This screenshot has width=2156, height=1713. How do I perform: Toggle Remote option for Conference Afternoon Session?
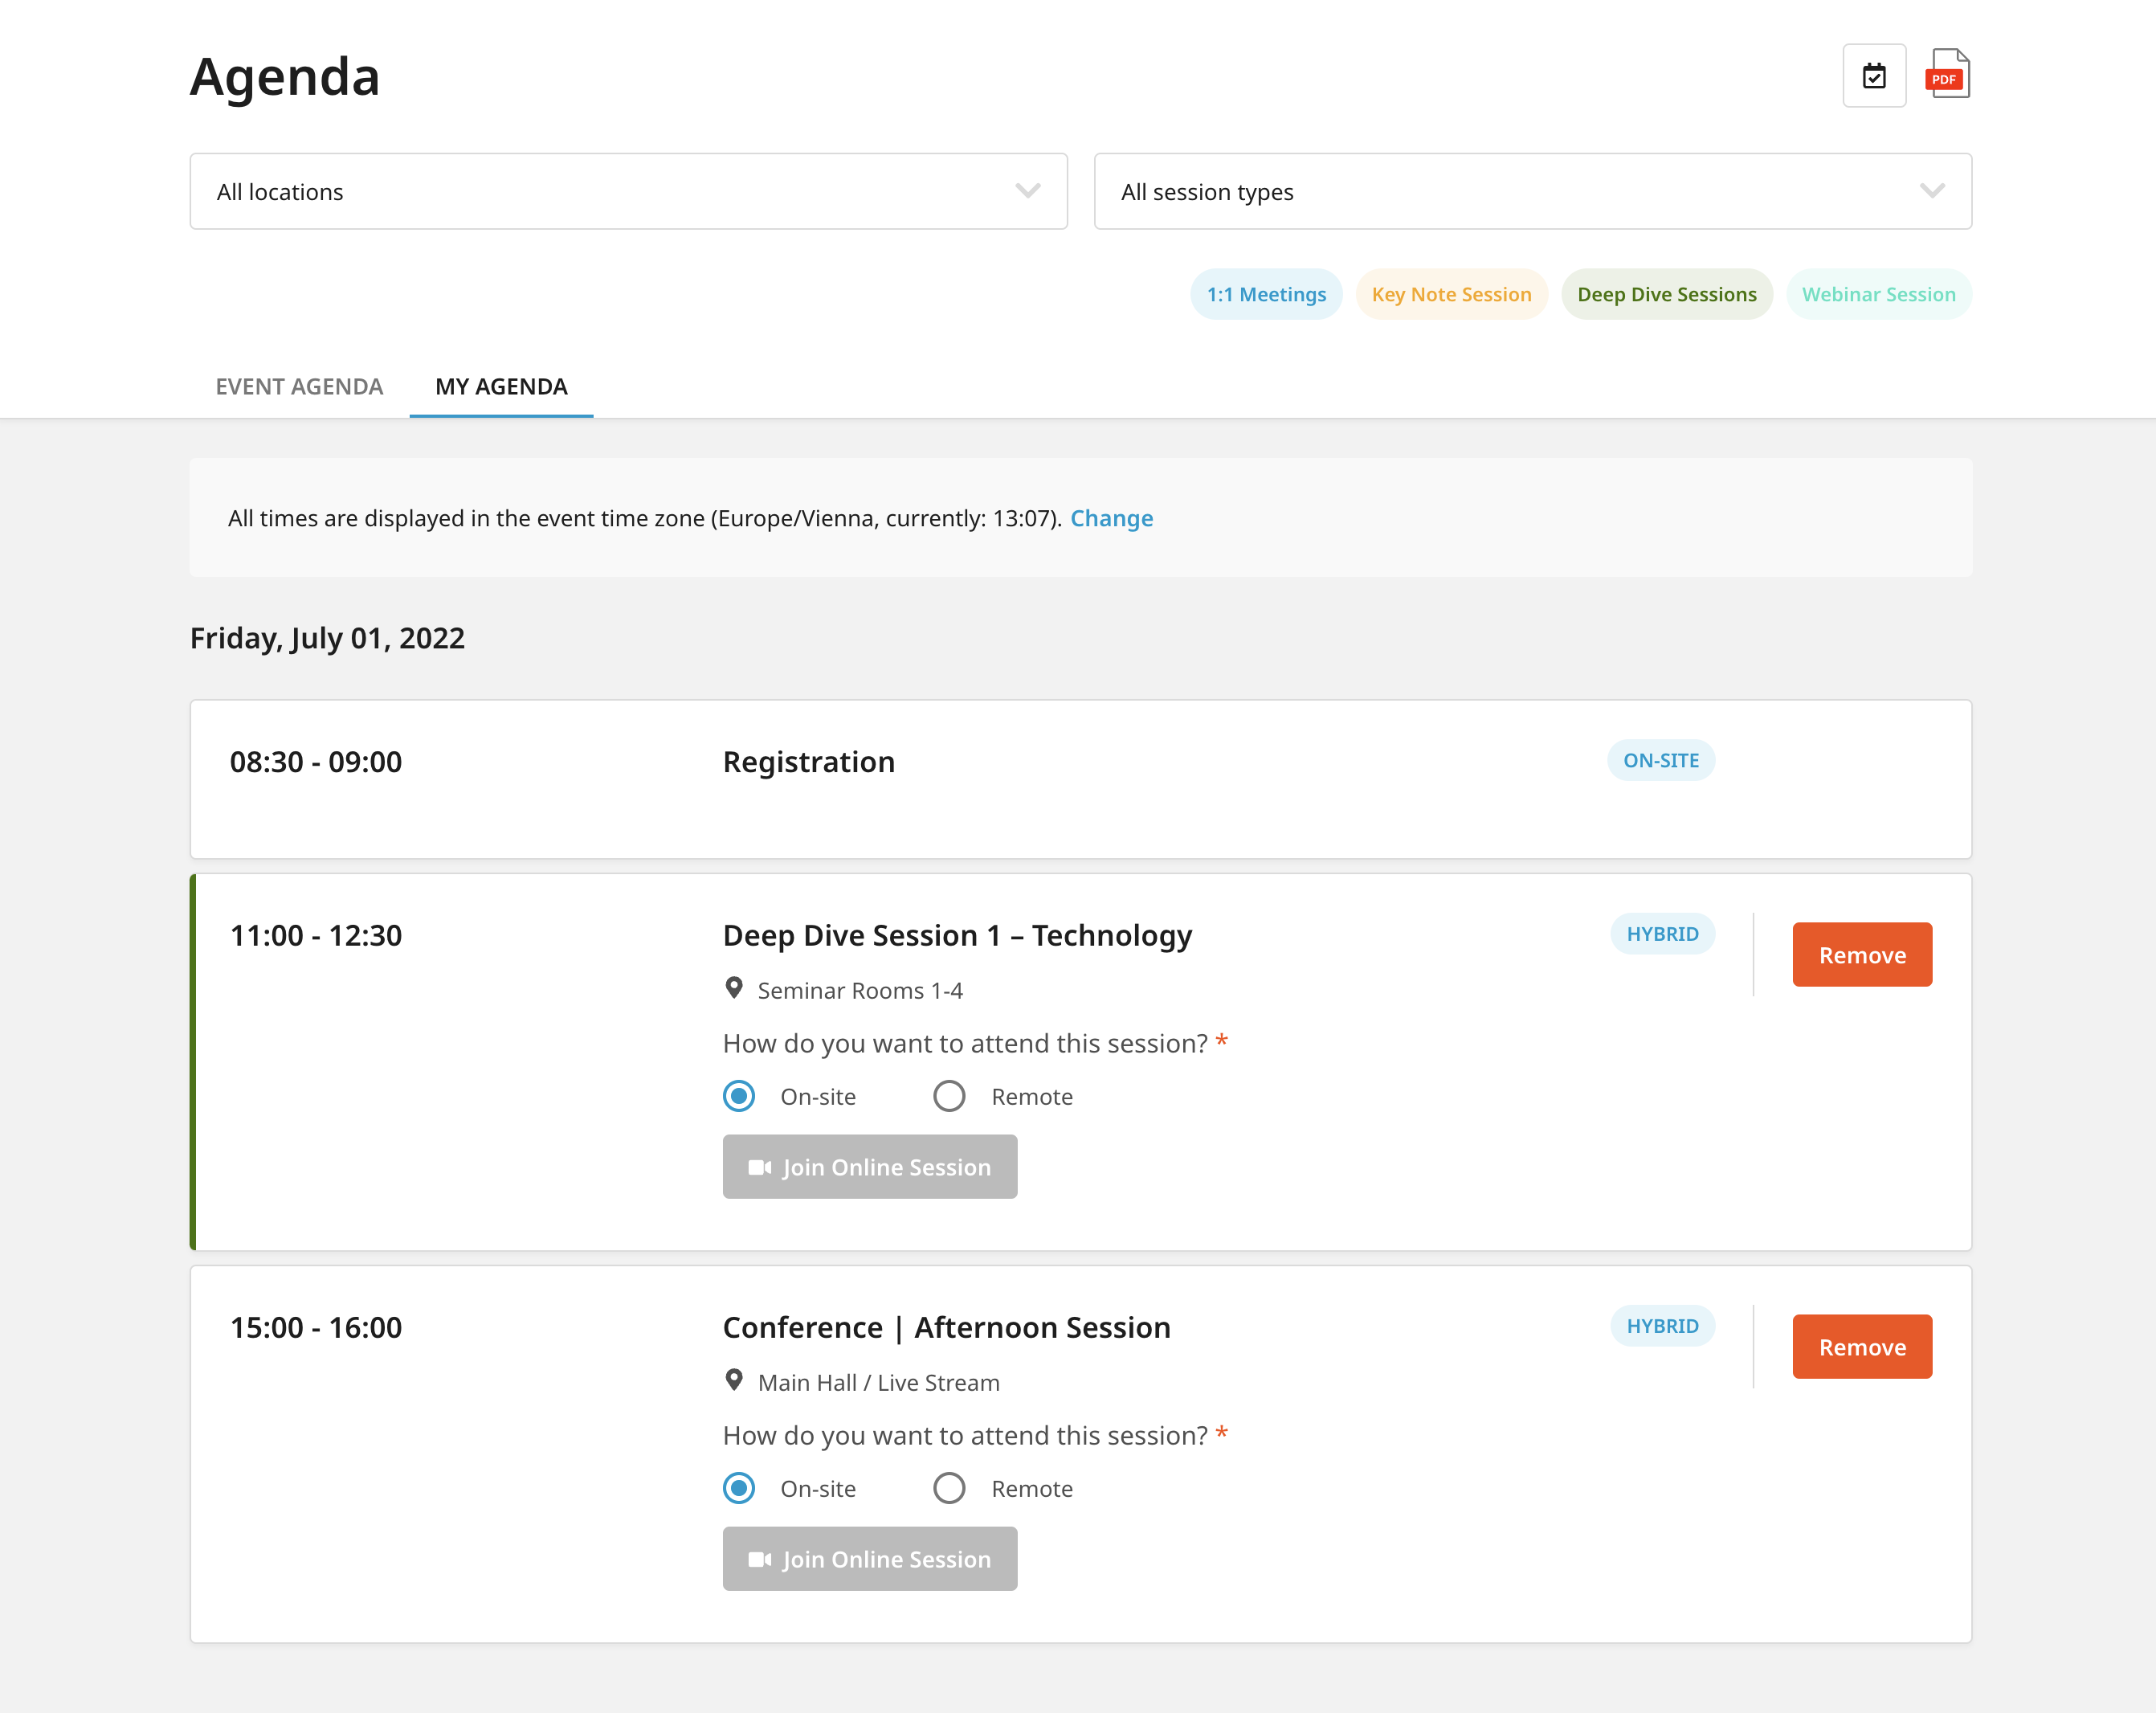coord(947,1487)
